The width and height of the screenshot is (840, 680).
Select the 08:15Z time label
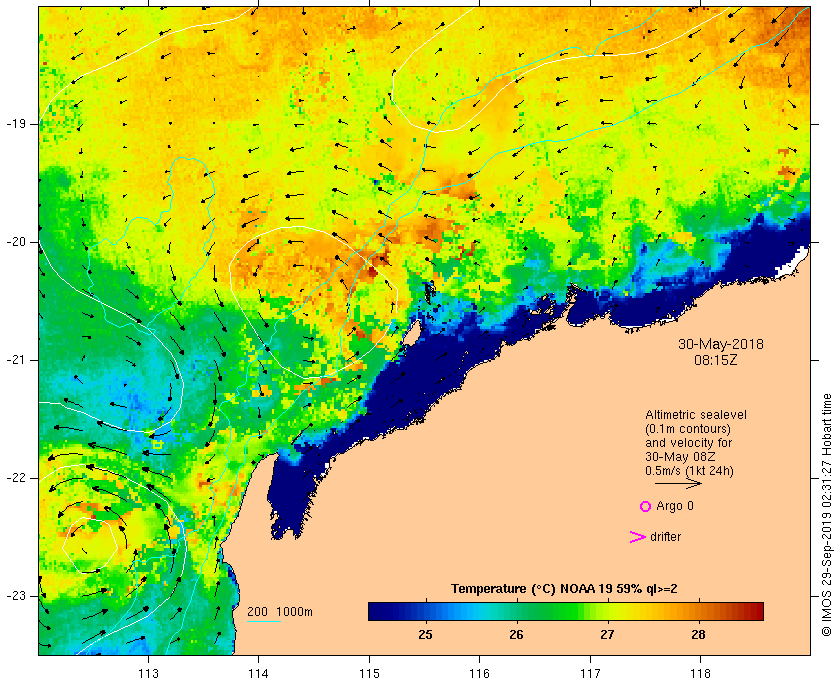(x=716, y=360)
